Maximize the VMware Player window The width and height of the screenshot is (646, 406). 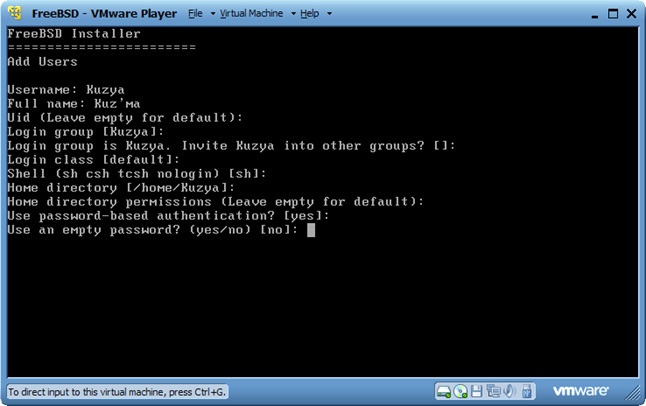coord(606,13)
